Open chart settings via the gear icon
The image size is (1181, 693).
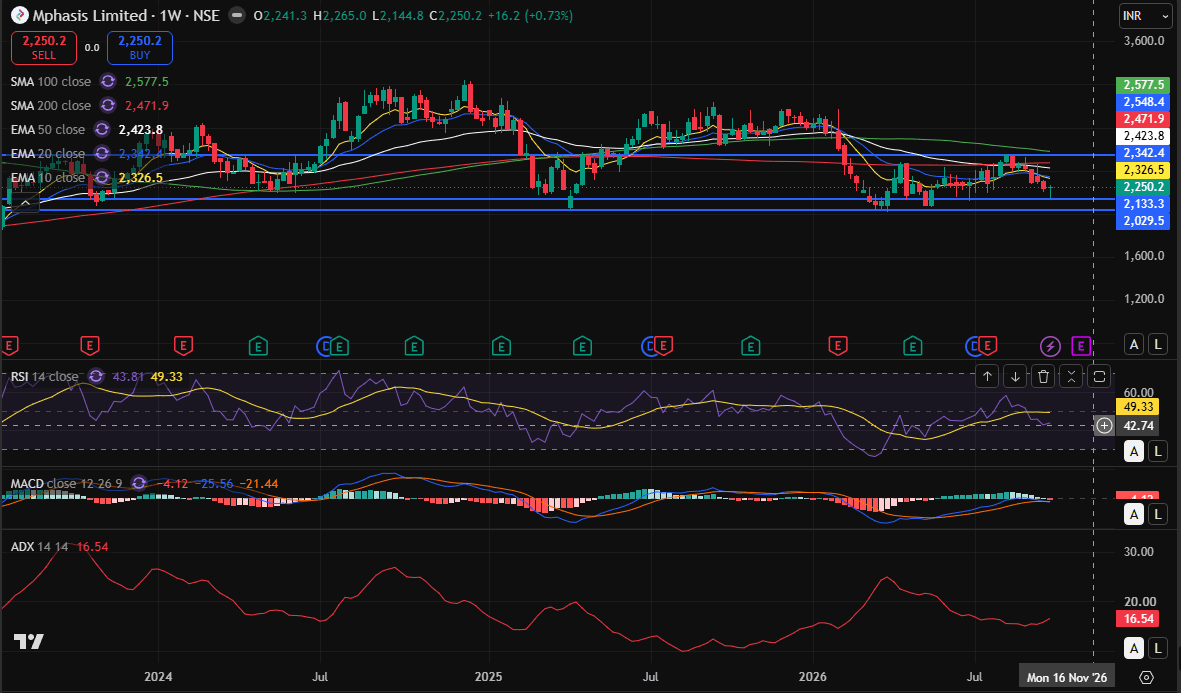1146,677
